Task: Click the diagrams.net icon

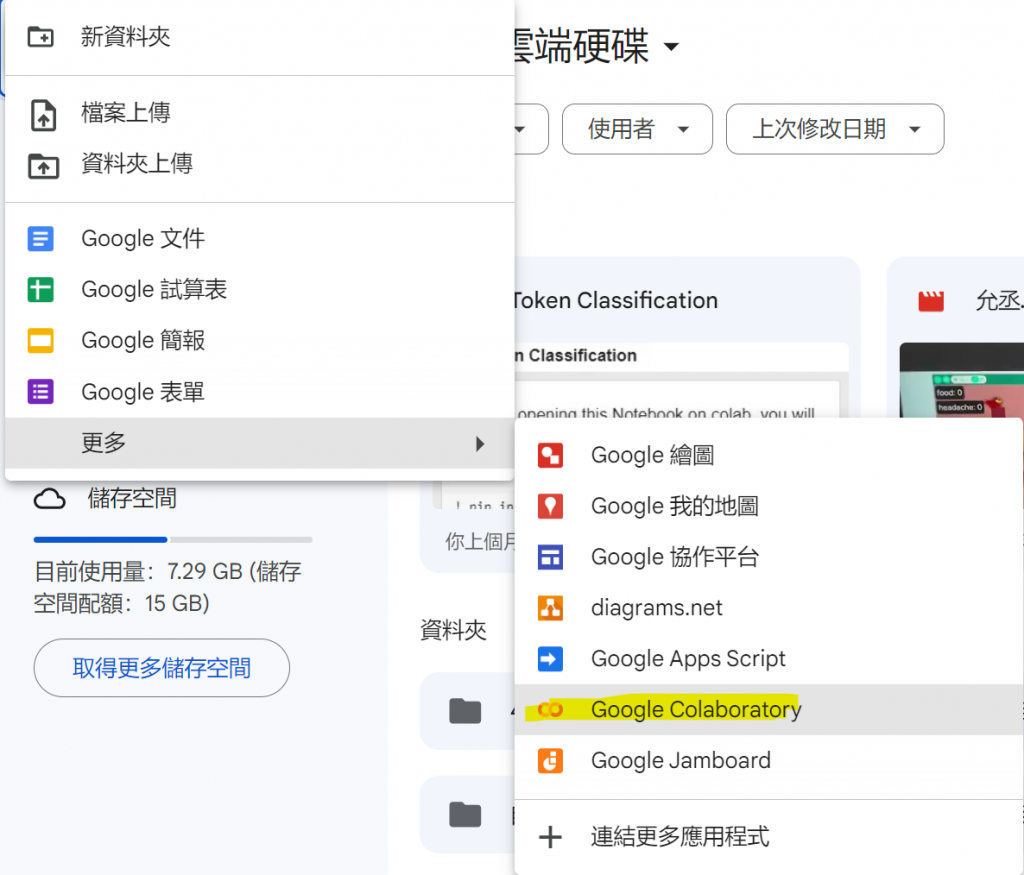Action: tap(551, 608)
